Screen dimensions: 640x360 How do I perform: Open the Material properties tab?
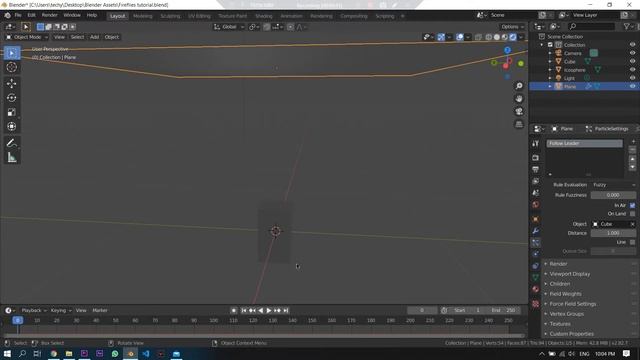pyautogui.click(x=536, y=289)
